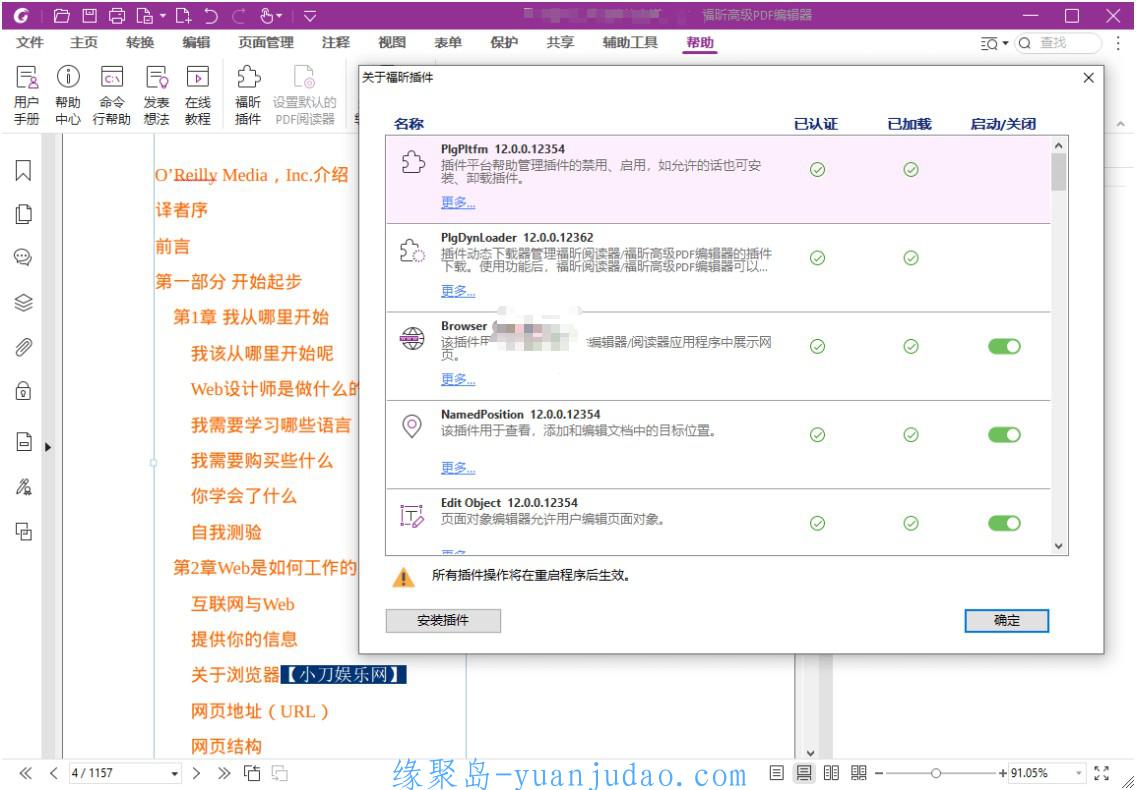Go to the first page of the document
1136x790 pixels.
pyautogui.click(x=25, y=773)
